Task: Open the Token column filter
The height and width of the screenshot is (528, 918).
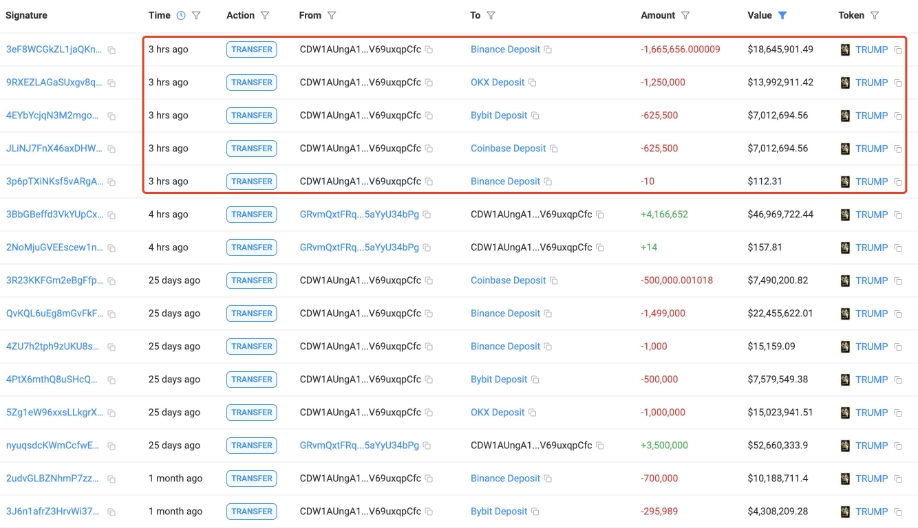Action: [x=874, y=15]
